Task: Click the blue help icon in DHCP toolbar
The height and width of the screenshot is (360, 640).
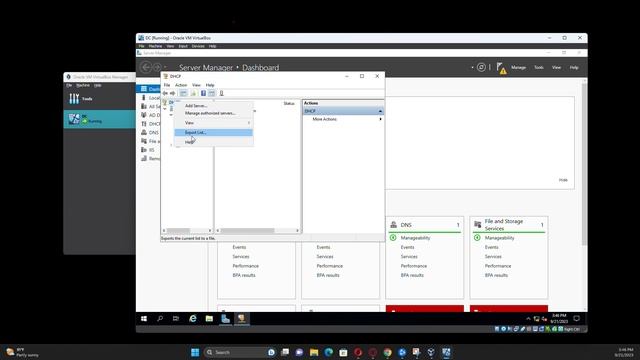Action: (203, 93)
